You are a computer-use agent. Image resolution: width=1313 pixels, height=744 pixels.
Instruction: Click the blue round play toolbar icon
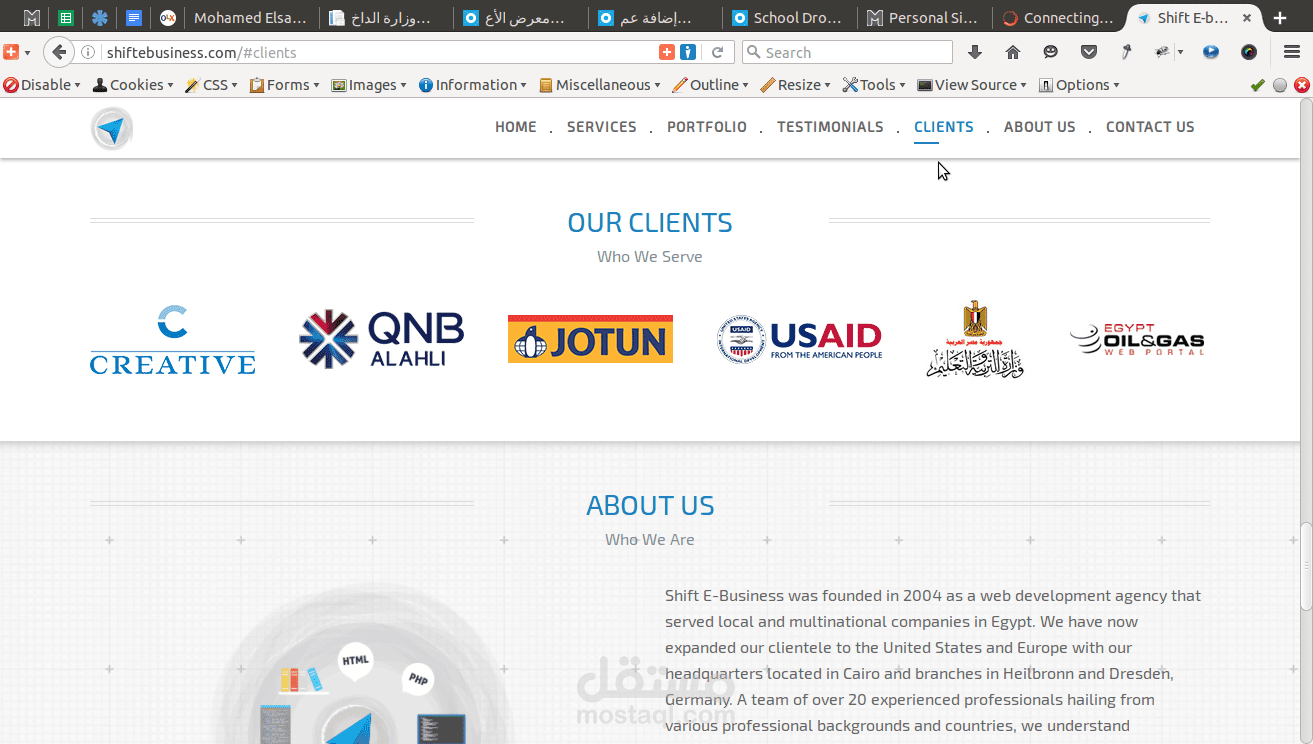pyautogui.click(x=1211, y=52)
